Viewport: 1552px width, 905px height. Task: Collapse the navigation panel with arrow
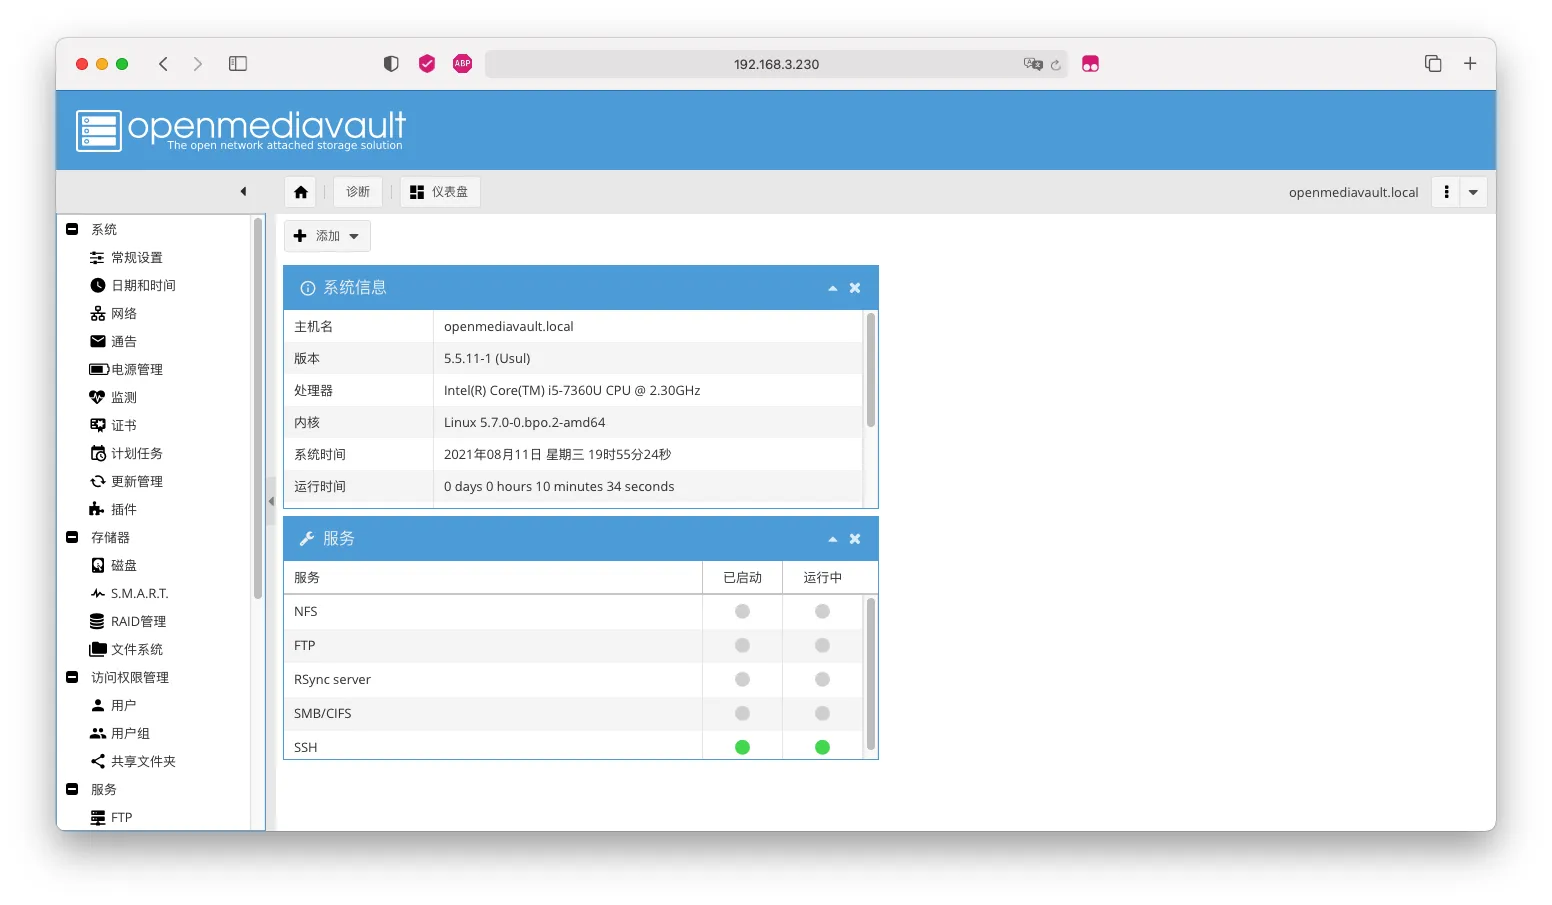pos(243,192)
